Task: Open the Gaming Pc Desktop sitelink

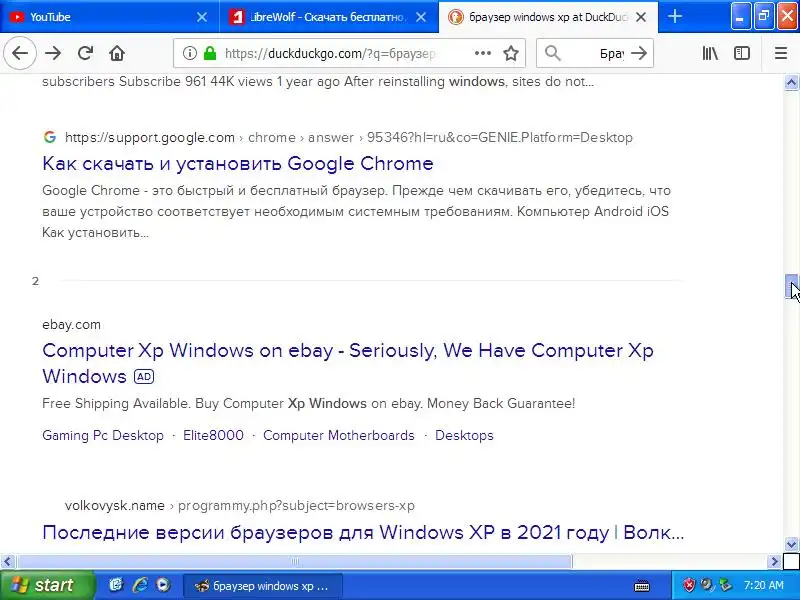Action: click(x=103, y=435)
